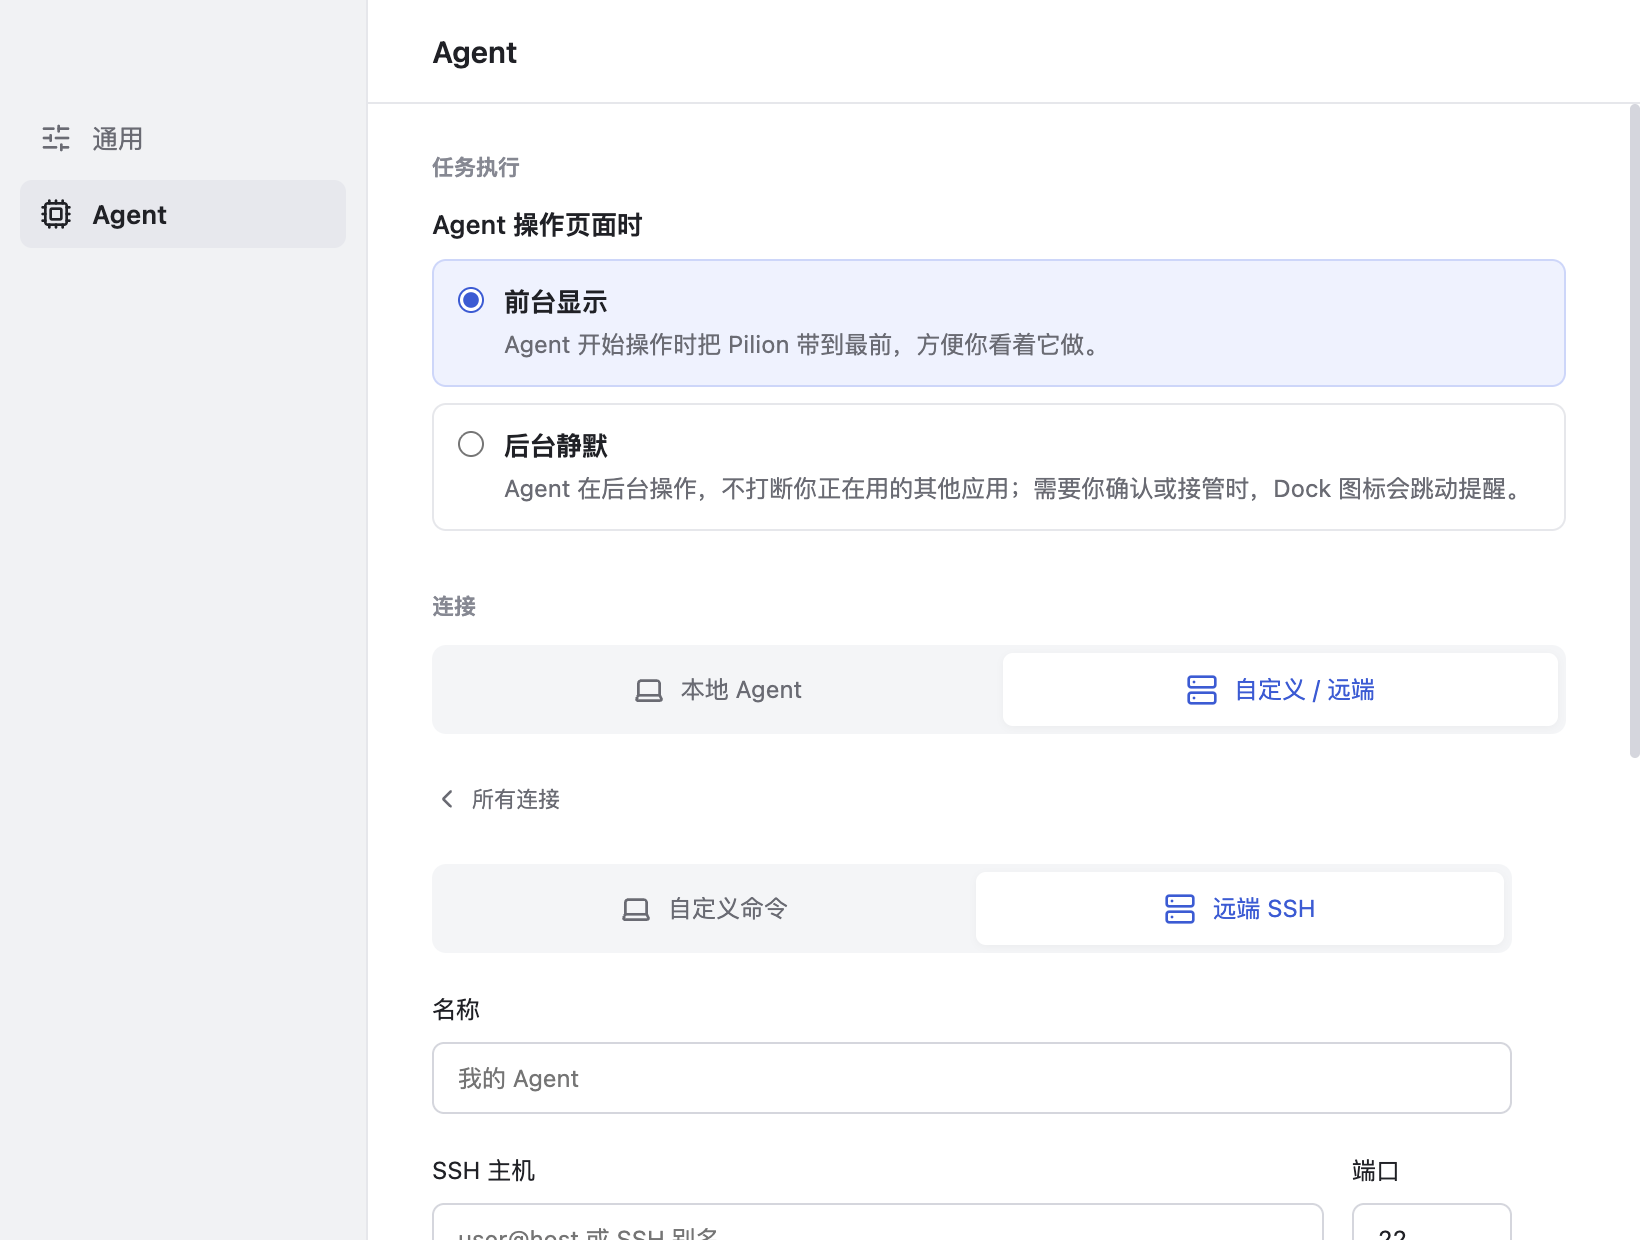The height and width of the screenshot is (1240, 1640).
Task: Click the 连接 section heading
Action: pyautogui.click(x=454, y=606)
